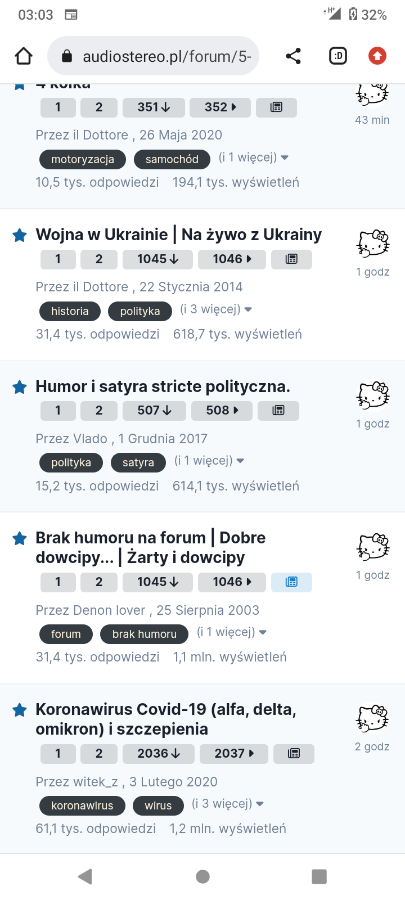
Task: Click star icon beside Humor i satyra
Action: tap(20, 387)
